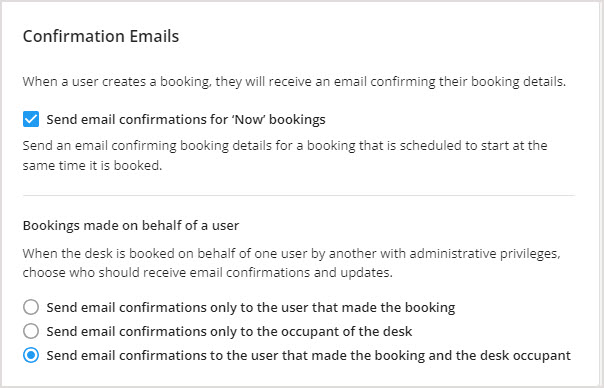Viewport: 604px width, 388px height.
Task: Click the 'same time it is booked.' text line
Action: (92, 165)
